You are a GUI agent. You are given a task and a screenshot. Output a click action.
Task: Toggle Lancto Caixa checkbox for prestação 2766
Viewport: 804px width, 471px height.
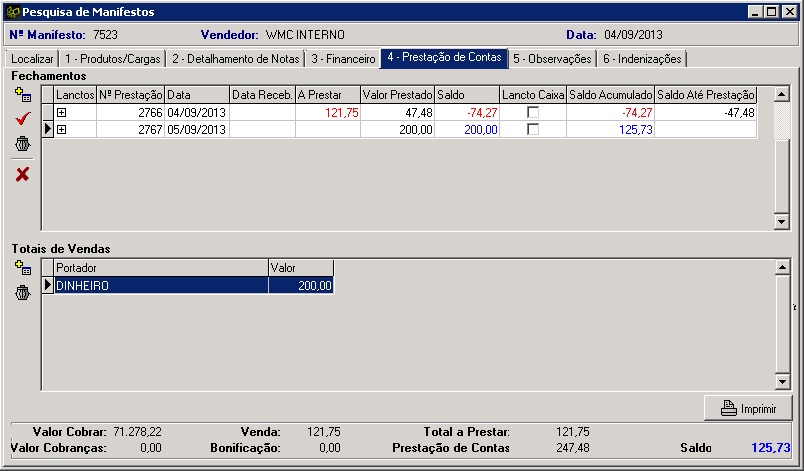point(533,113)
